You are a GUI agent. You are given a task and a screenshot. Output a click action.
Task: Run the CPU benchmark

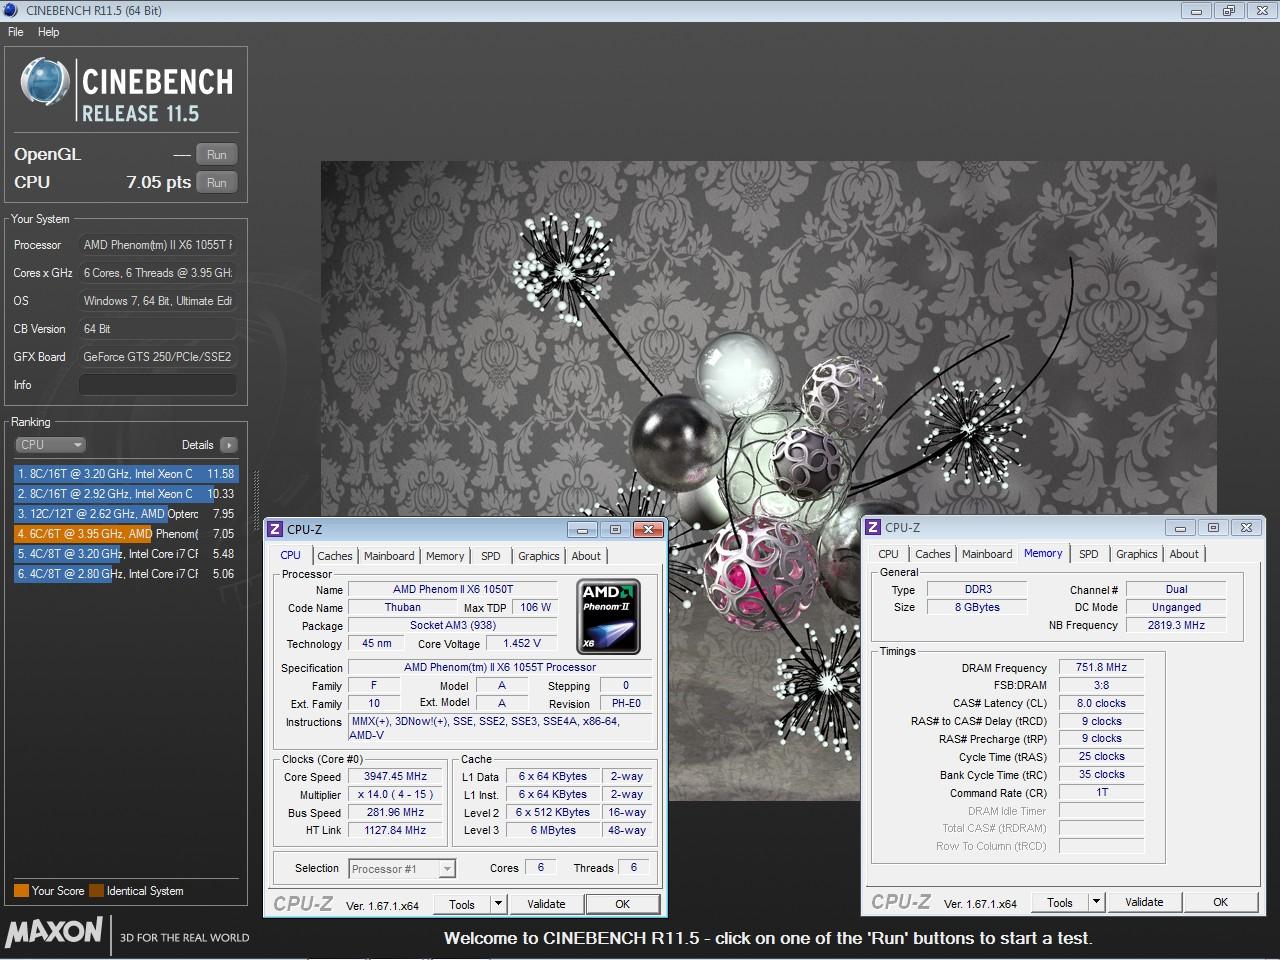click(217, 182)
